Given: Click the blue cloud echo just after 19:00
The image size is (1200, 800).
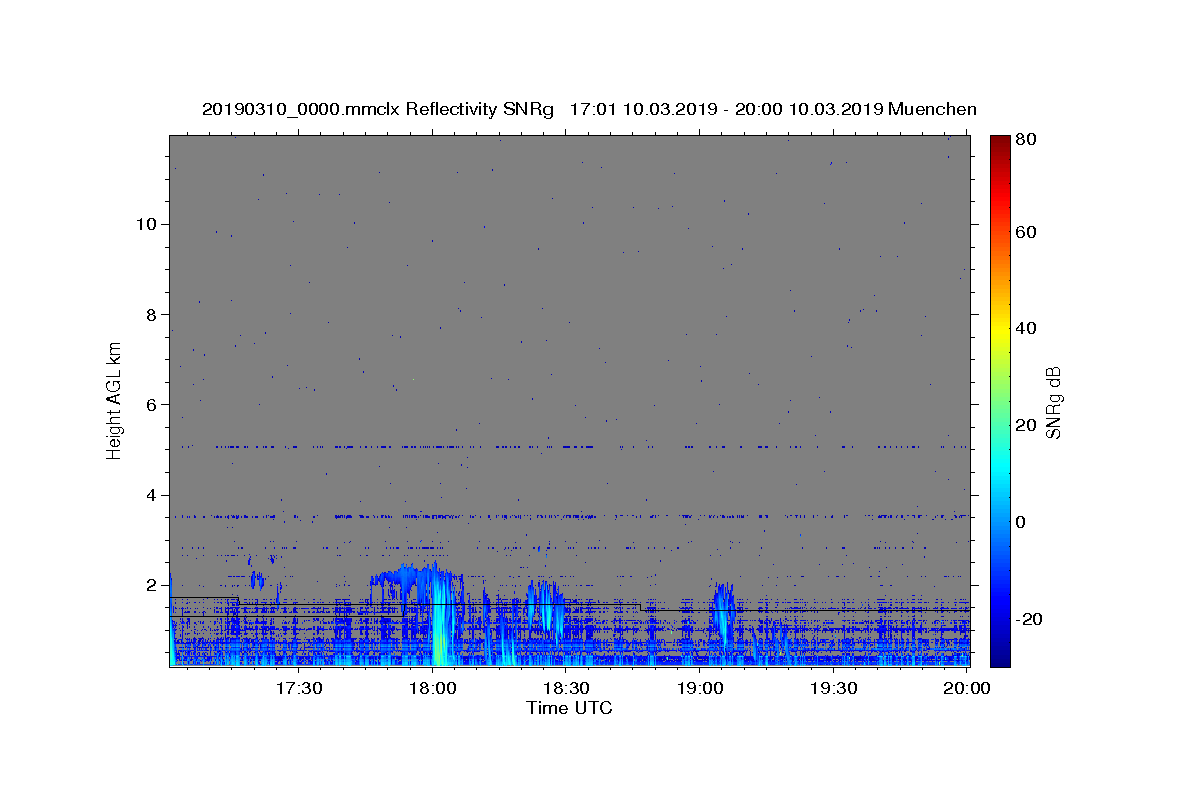Looking at the screenshot, I should coord(722,610).
